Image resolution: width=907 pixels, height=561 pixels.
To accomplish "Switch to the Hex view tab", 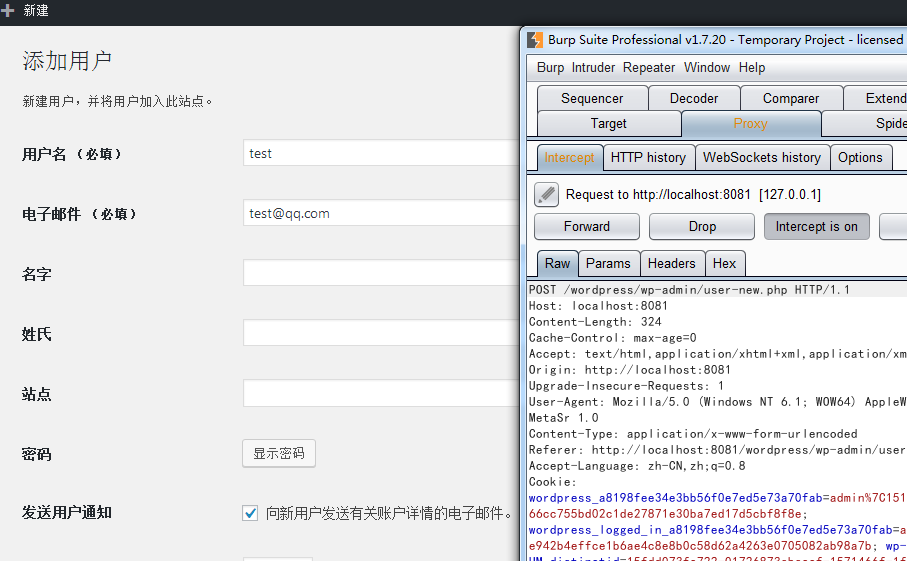I will 724,264.
